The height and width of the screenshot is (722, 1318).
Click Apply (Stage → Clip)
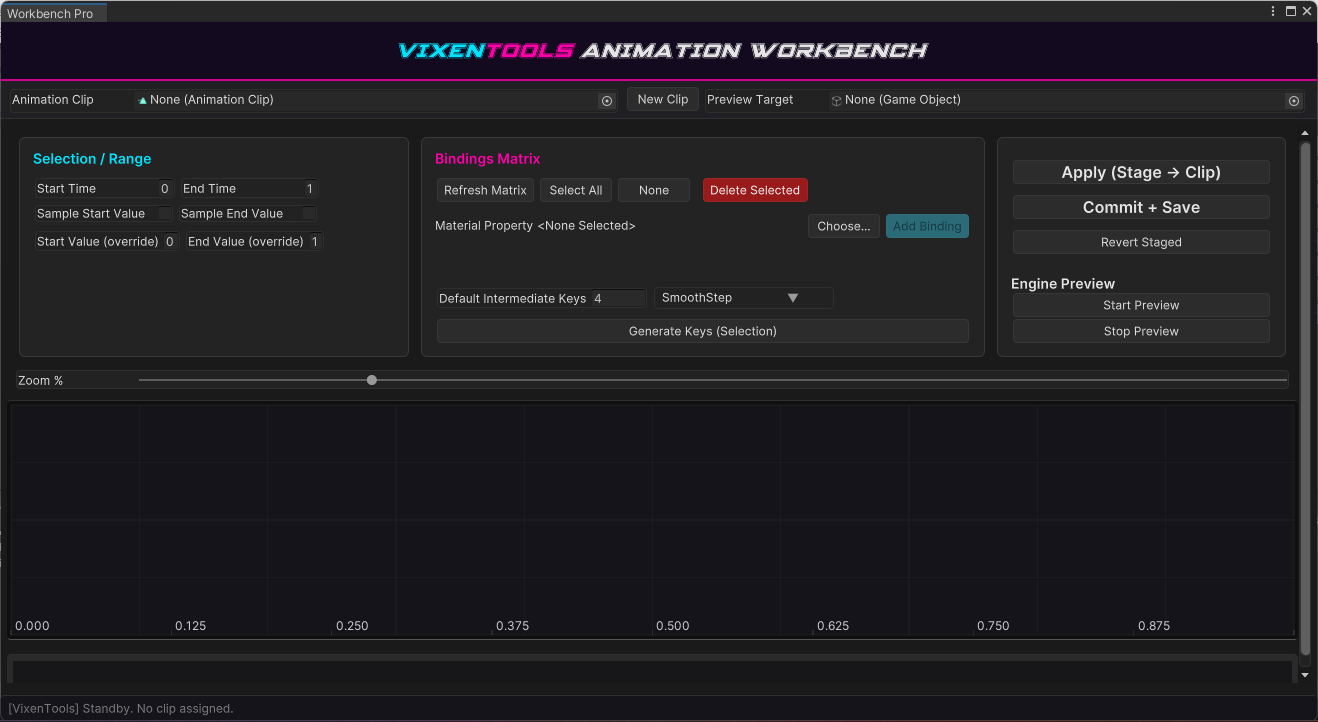(1141, 172)
